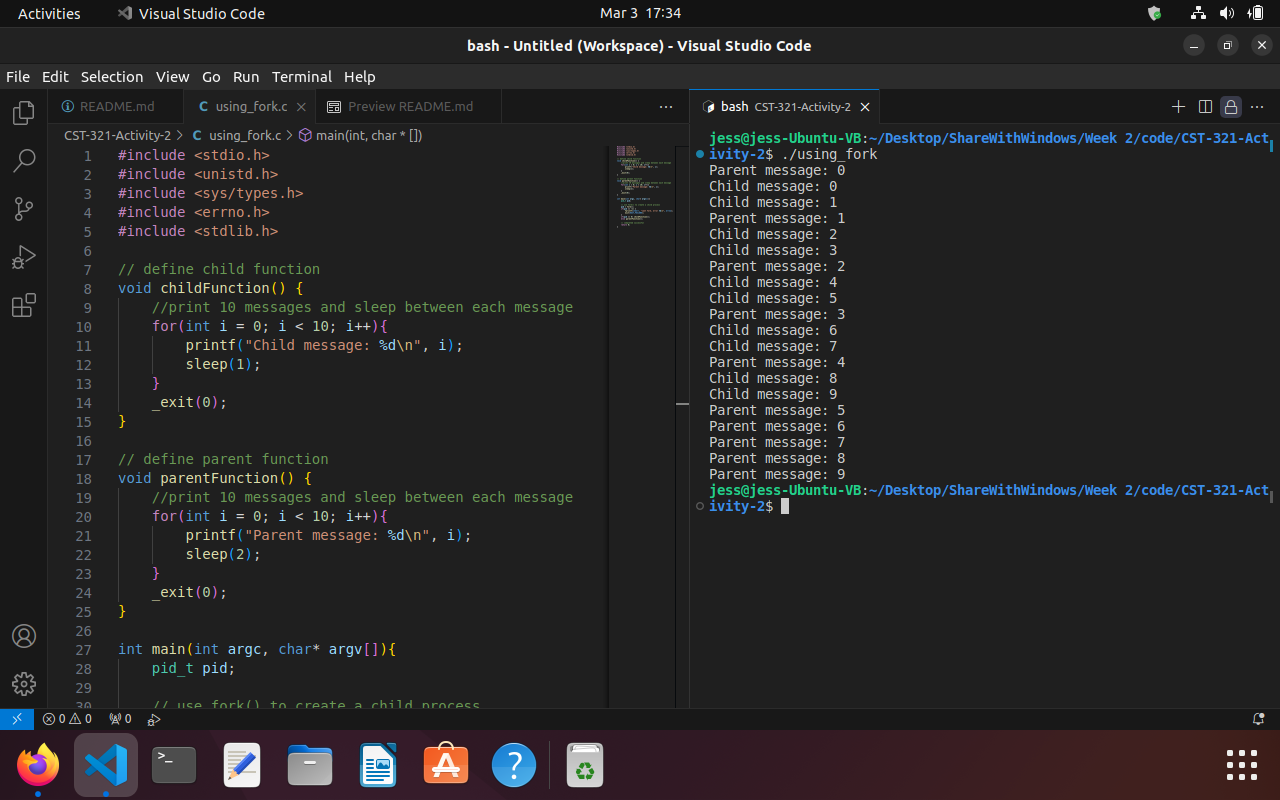The height and width of the screenshot is (800, 1280).
Task: Switch to the Preview README.md tab
Action: pos(408,106)
